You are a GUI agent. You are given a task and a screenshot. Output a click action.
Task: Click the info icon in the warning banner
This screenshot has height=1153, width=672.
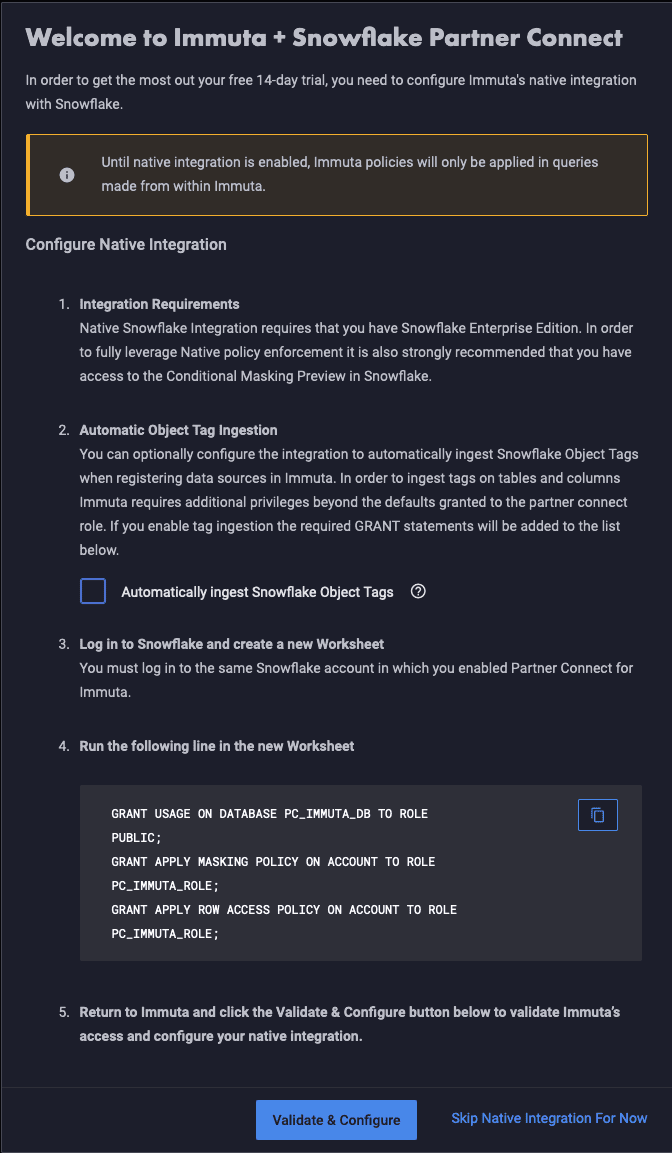point(67,175)
